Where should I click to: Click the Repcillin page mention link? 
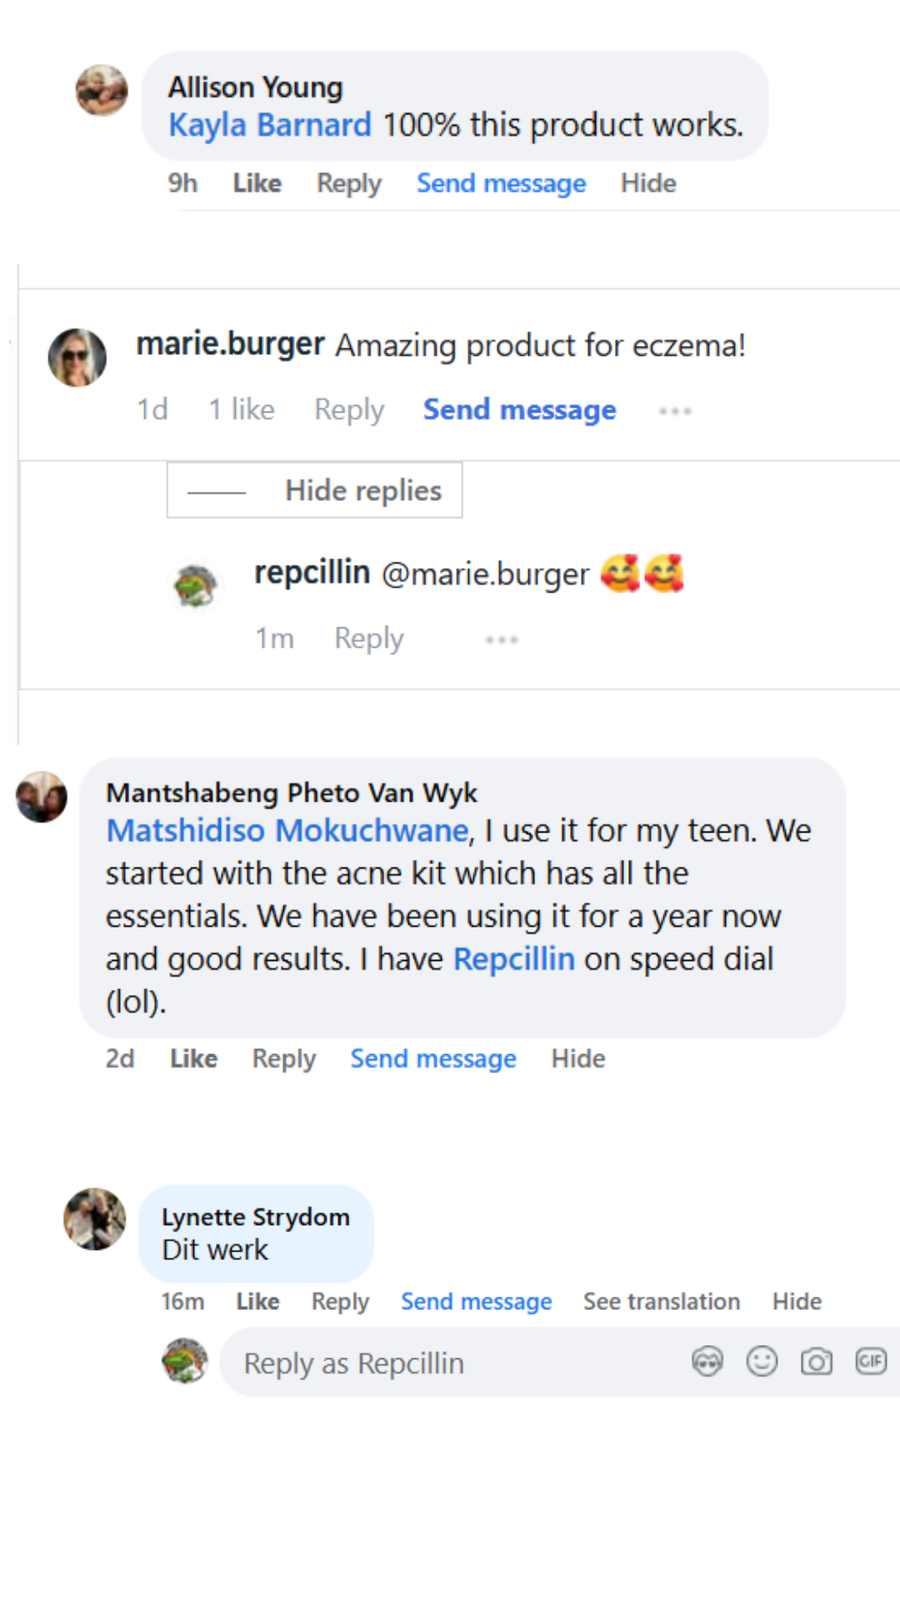pos(514,959)
